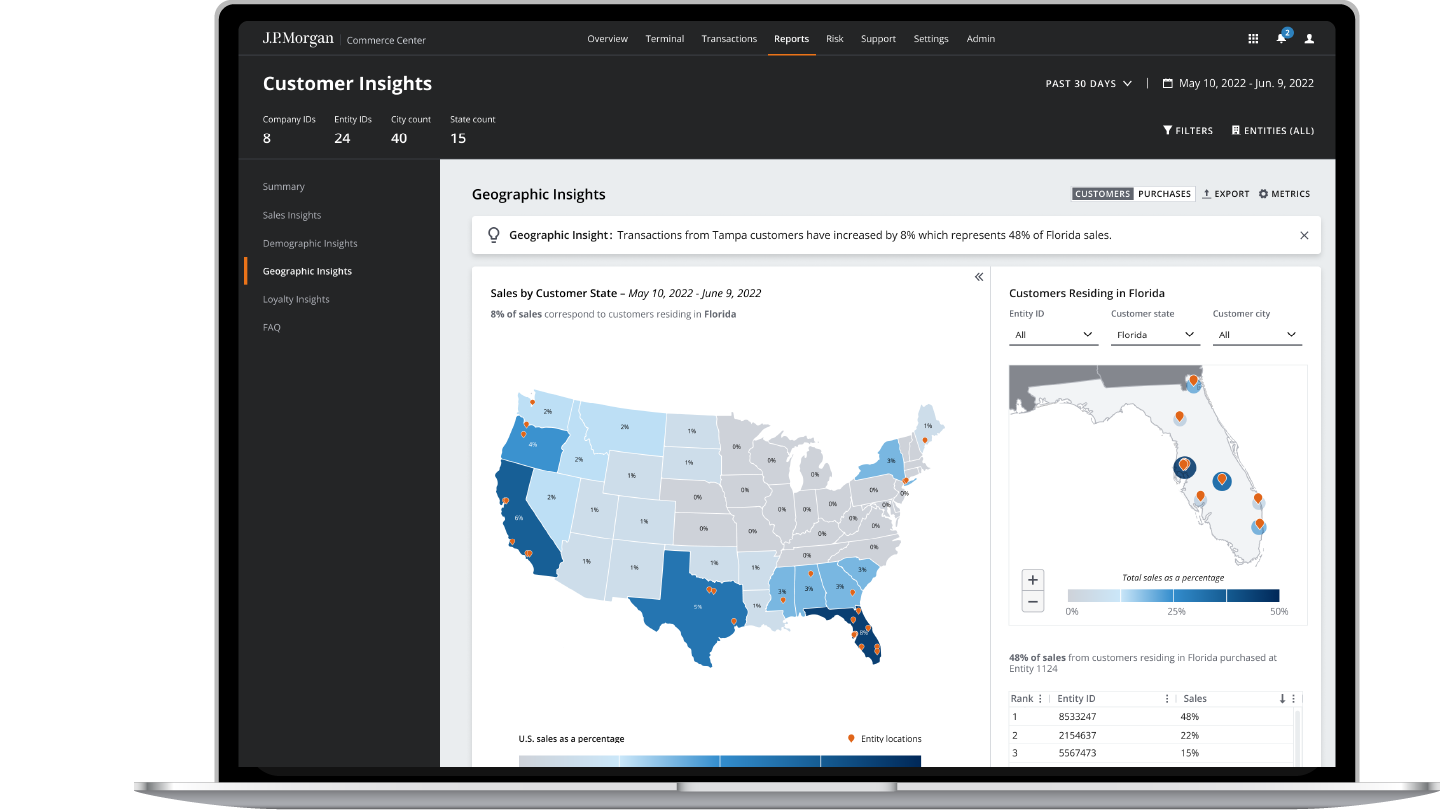Dismiss the Geographic Insight banner

(1304, 236)
